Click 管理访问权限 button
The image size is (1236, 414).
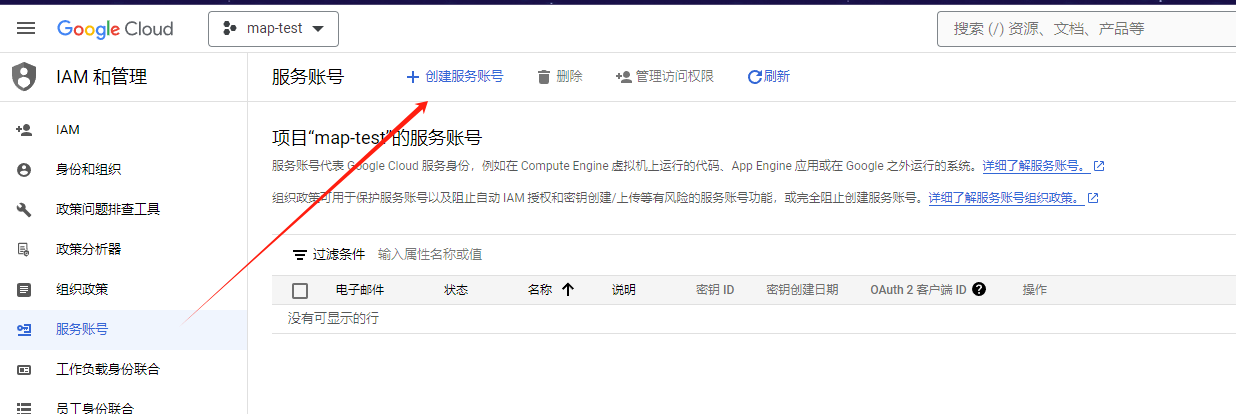click(665, 77)
